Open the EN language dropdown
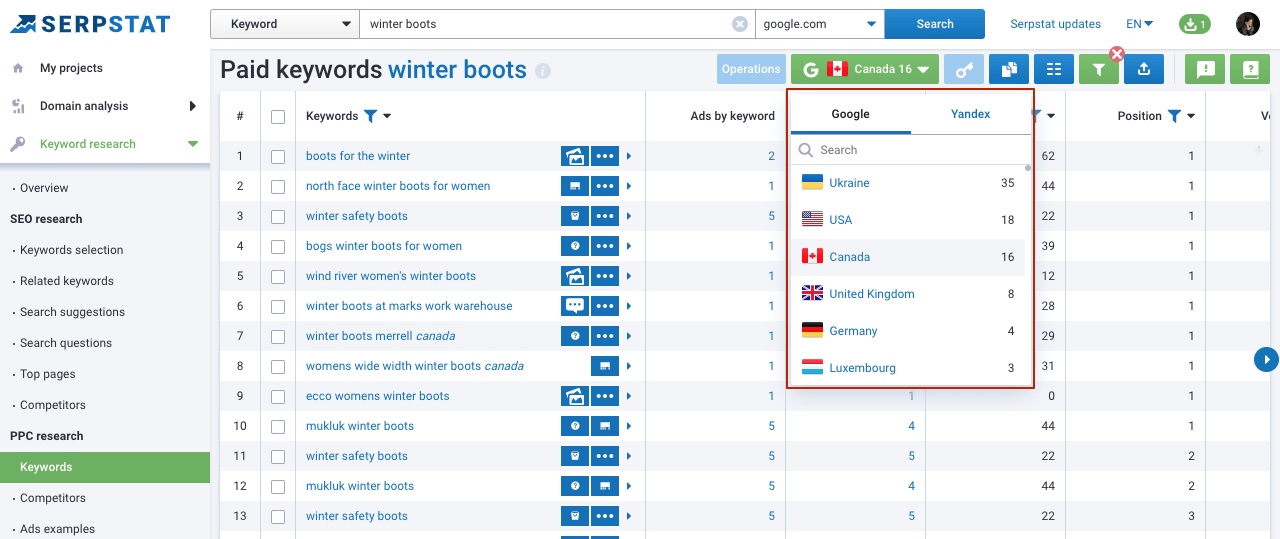 click(x=1139, y=24)
